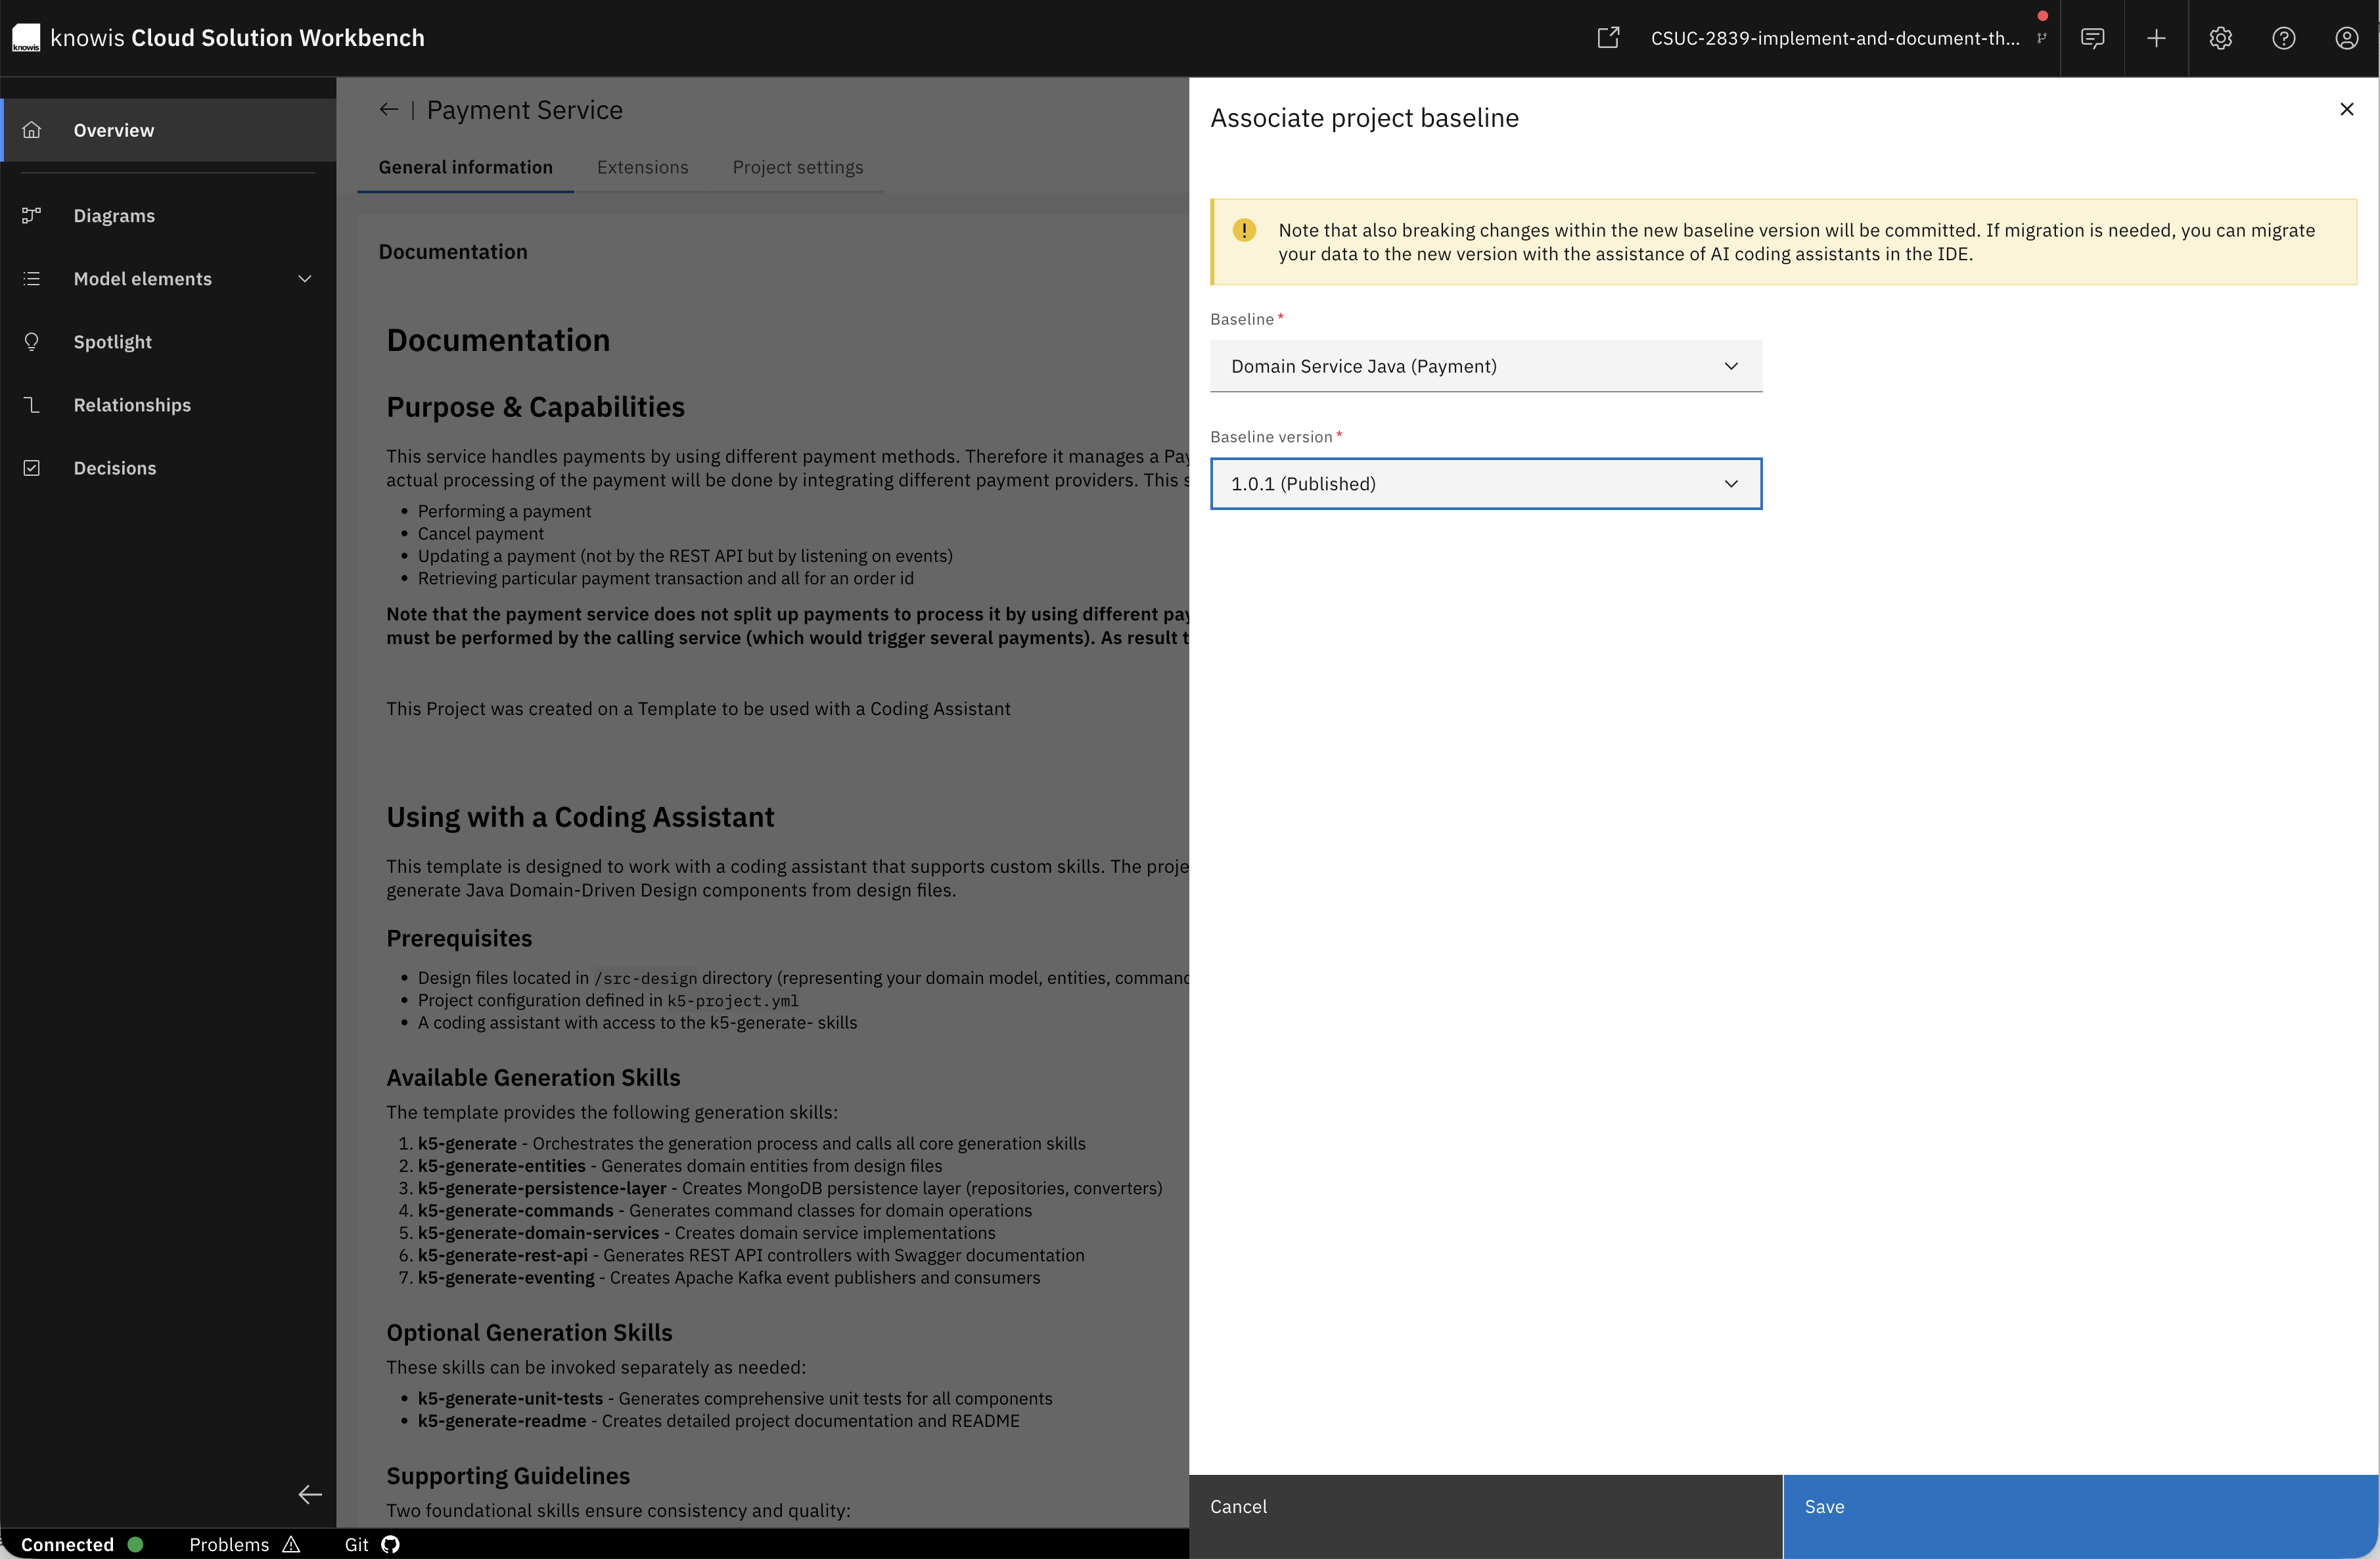This screenshot has width=2380, height=1559.
Task: Click the plus create icon
Action: 2156,38
